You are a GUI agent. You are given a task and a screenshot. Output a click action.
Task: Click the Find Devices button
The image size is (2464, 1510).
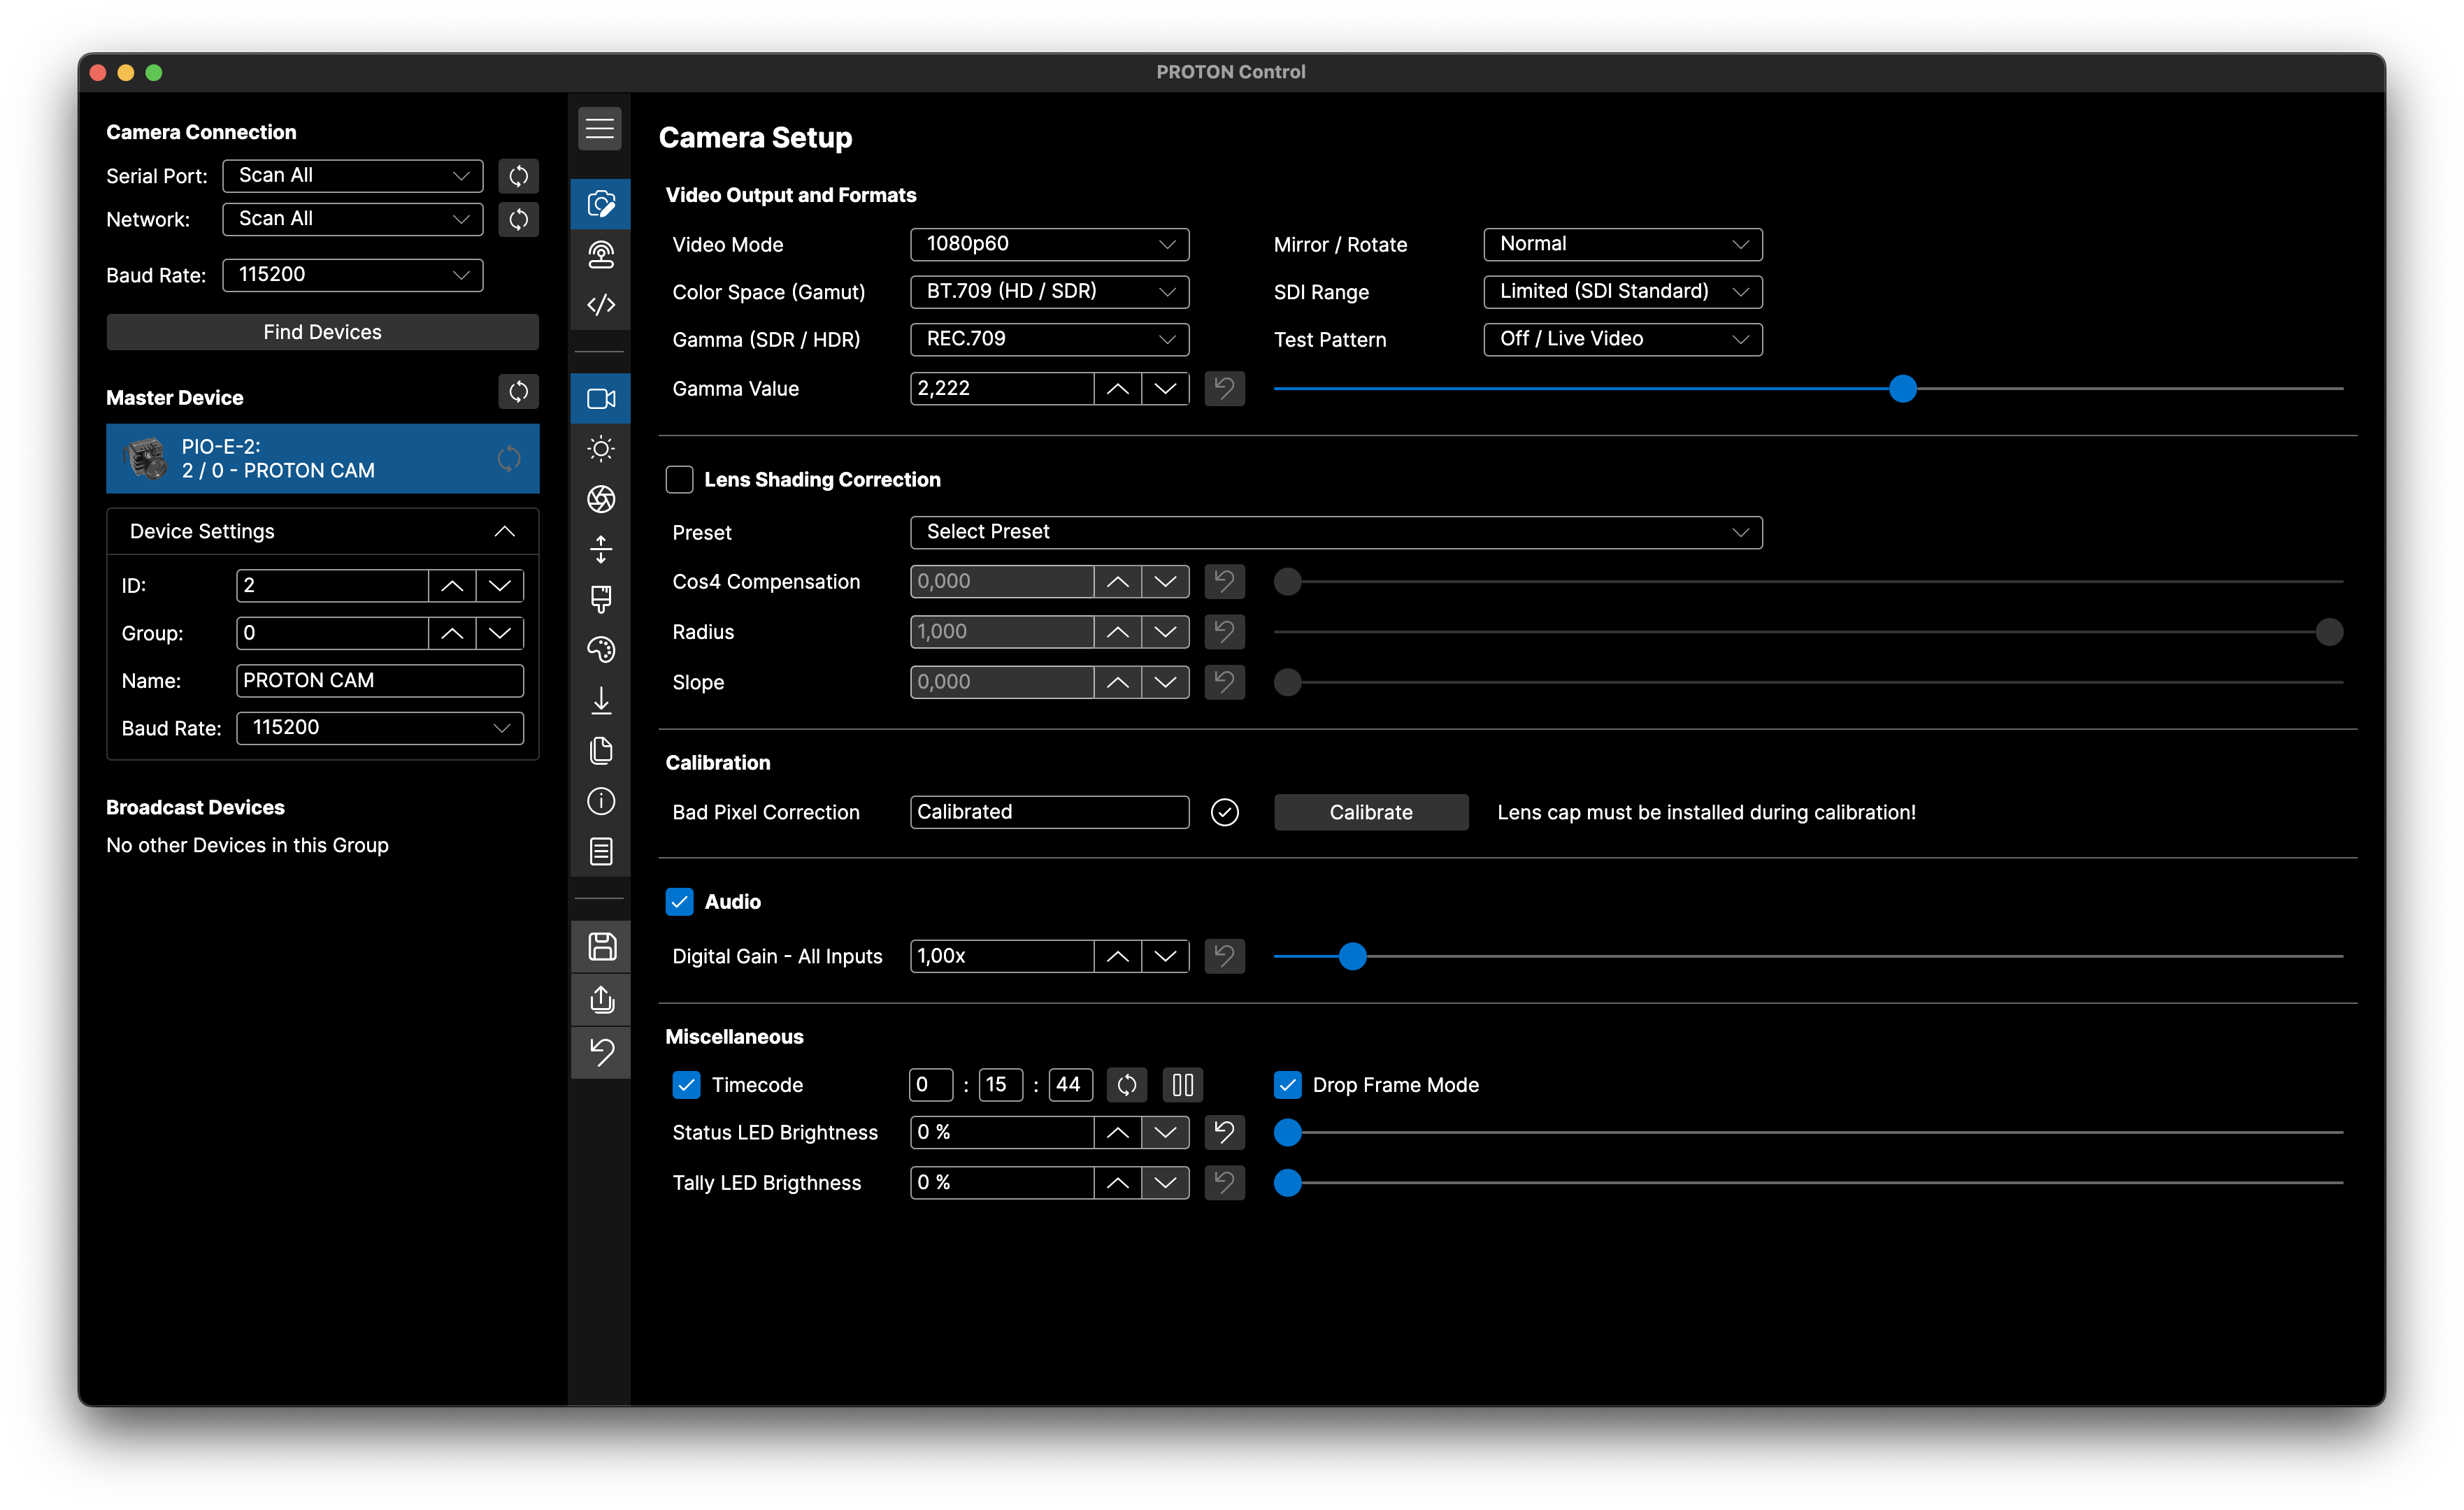point(322,332)
